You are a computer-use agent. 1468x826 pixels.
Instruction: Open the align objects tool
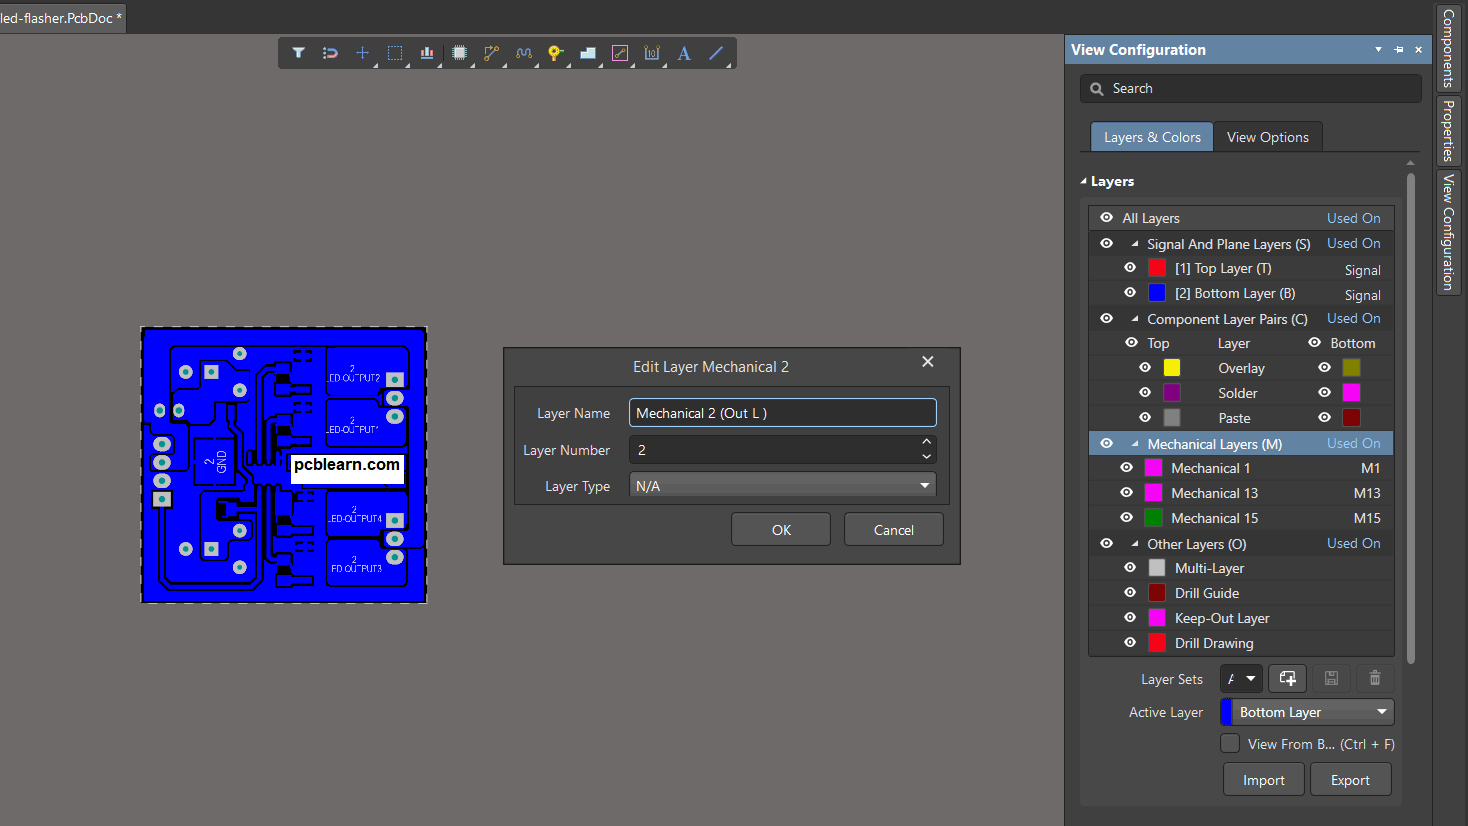click(427, 53)
